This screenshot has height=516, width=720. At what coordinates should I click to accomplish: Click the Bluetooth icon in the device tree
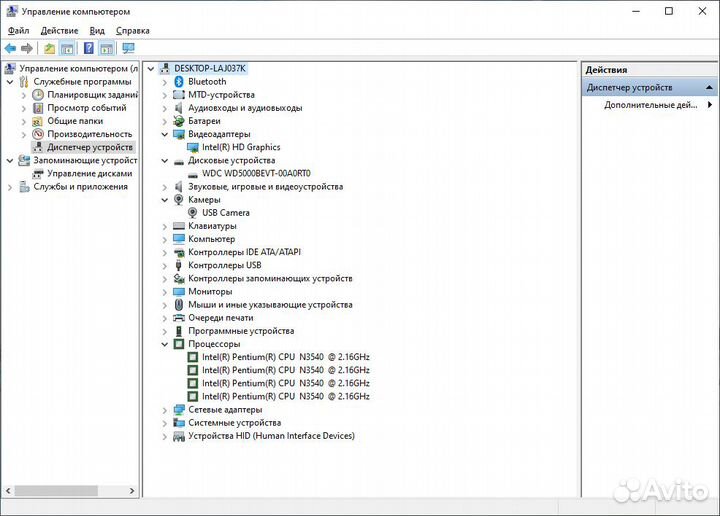179,82
